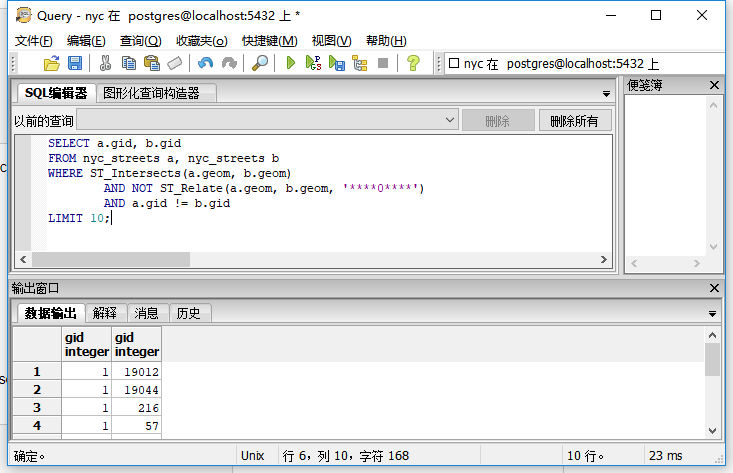Open the connection dropdown for nyc postgres@localhost
Screen dimensions: 733x473
(584, 64)
